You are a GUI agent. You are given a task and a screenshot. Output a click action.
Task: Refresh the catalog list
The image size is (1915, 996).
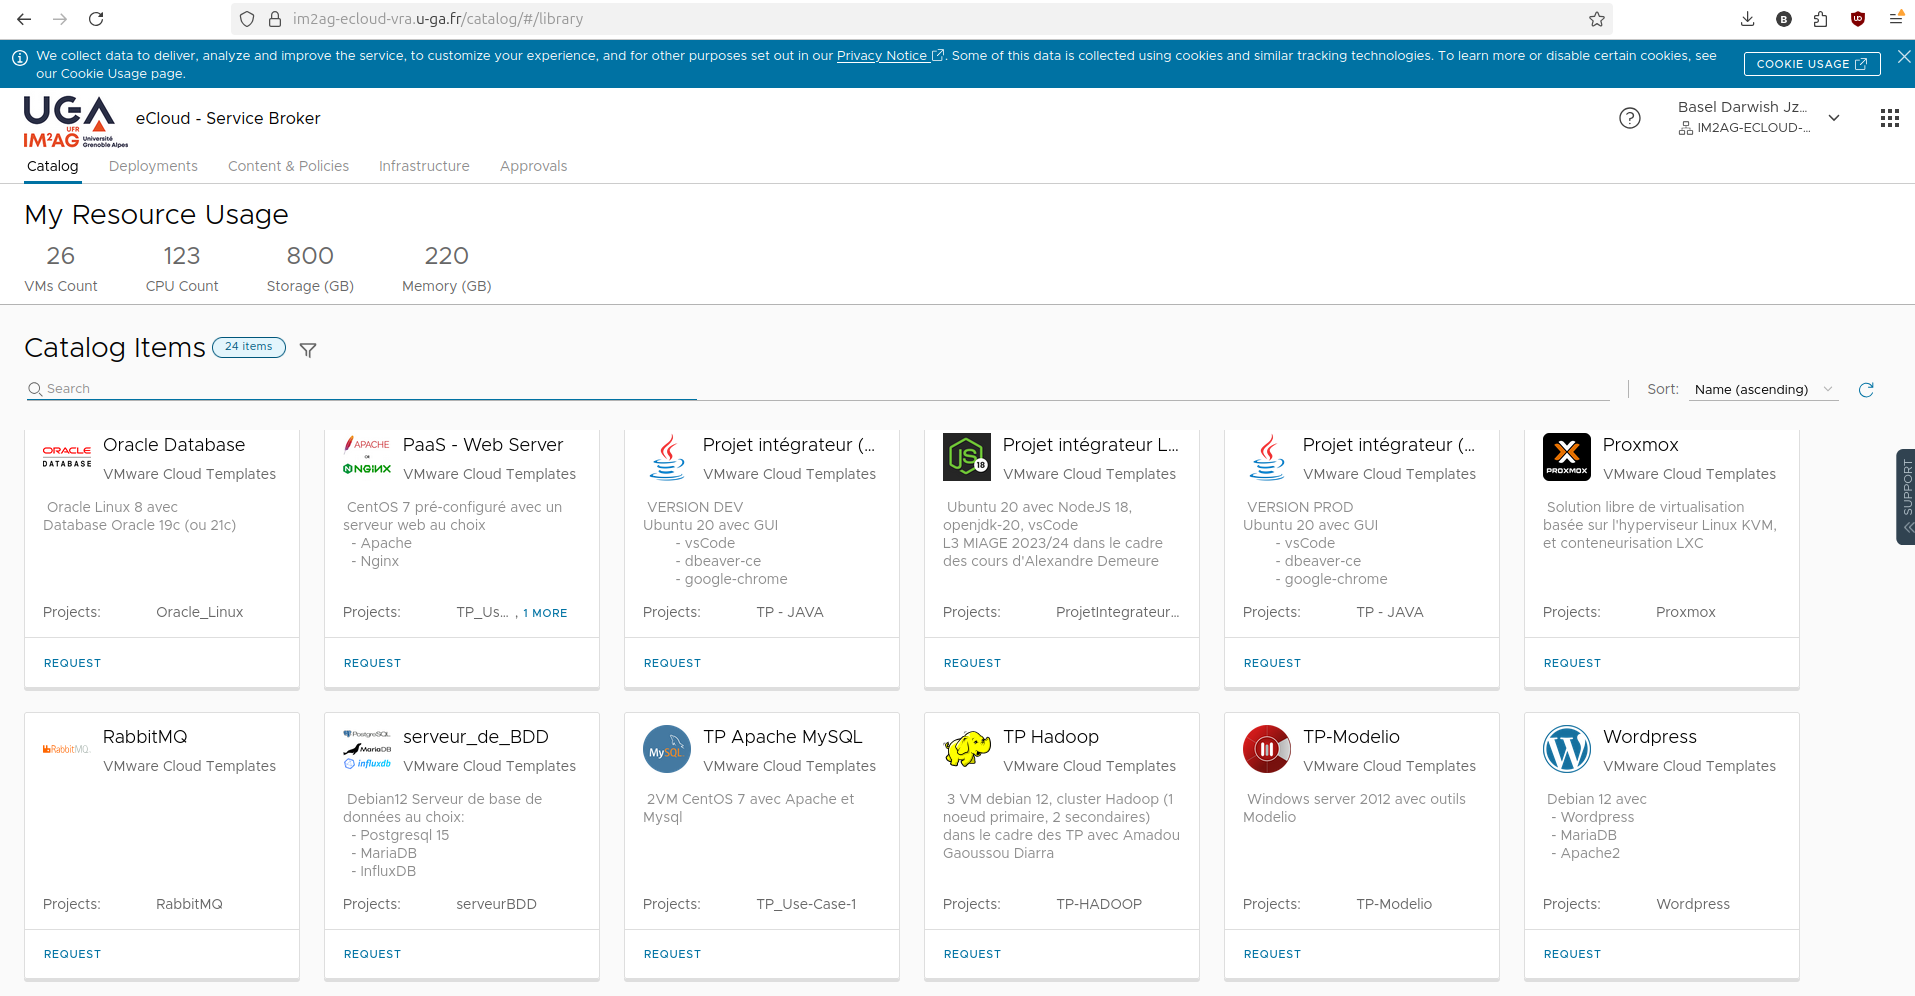1866,389
